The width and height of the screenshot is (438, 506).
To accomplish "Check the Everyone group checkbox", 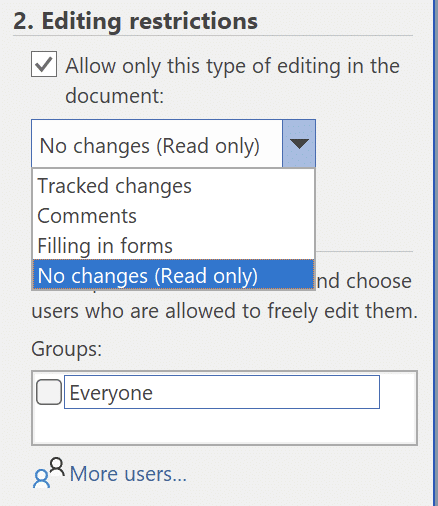I will coord(49,392).
